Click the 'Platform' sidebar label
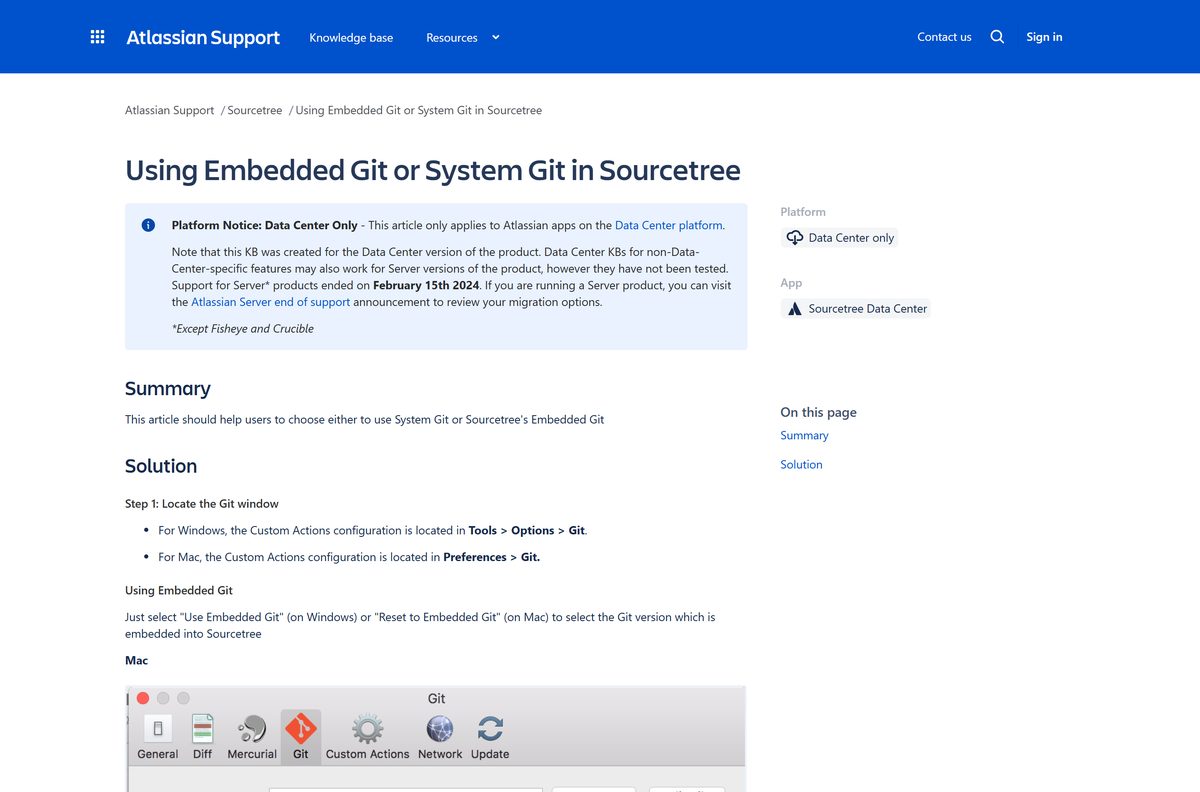 803,212
